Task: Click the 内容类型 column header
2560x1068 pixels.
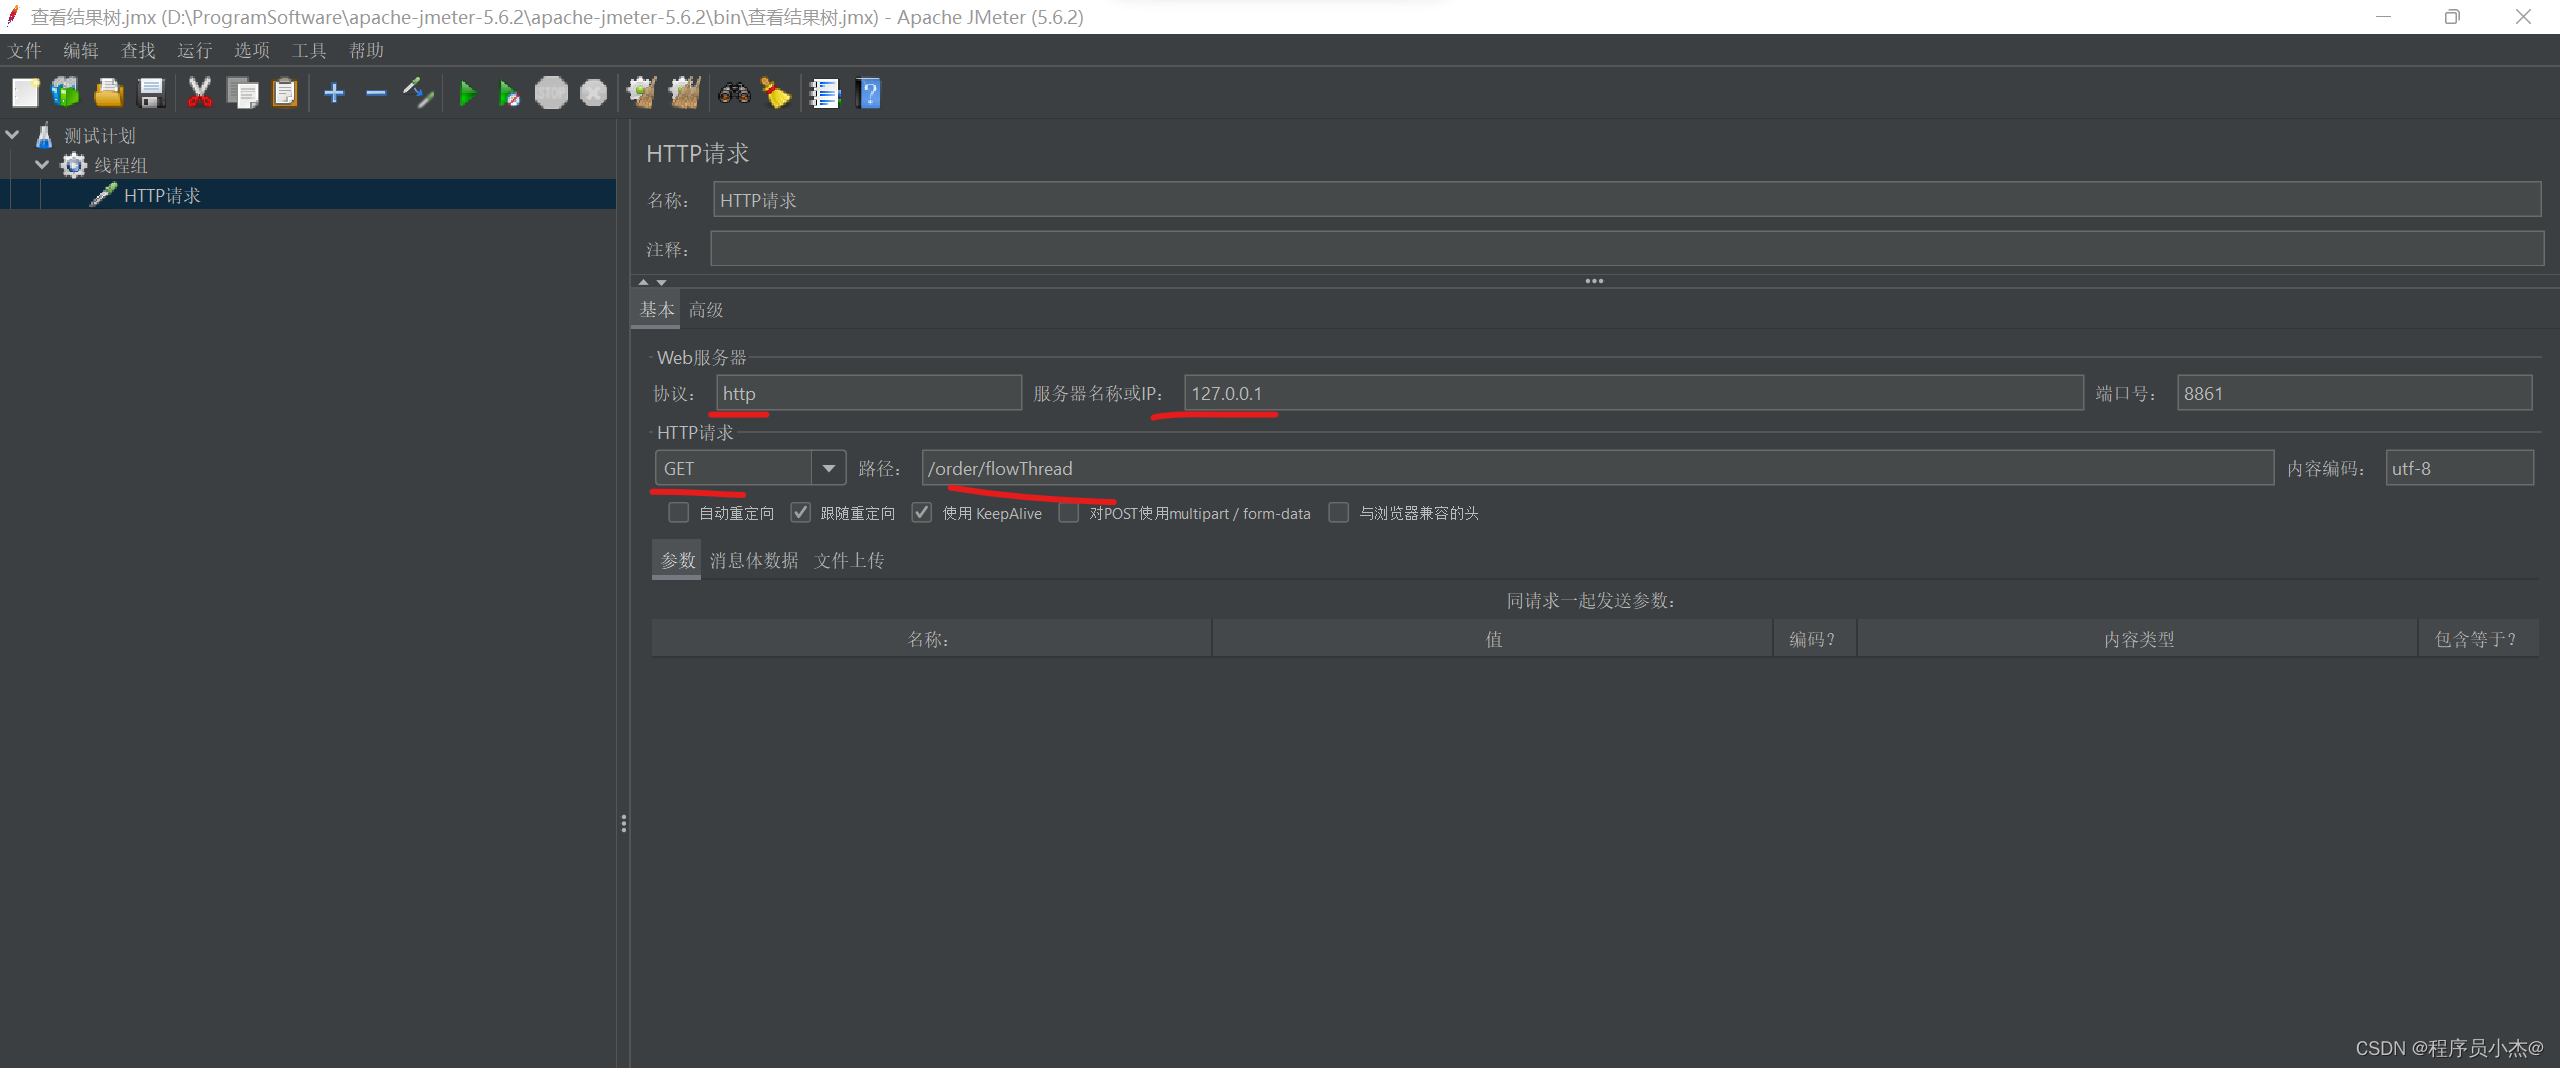Action: pyautogui.click(x=2138, y=638)
